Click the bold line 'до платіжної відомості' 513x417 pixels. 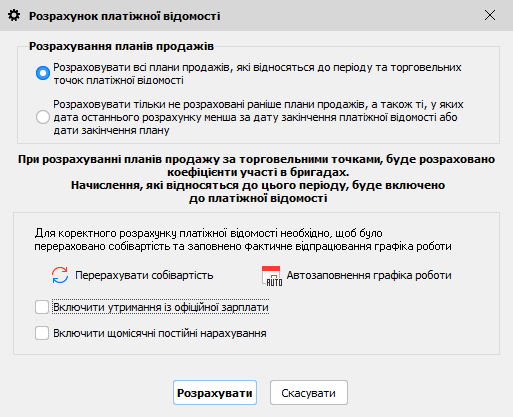[258, 198]
